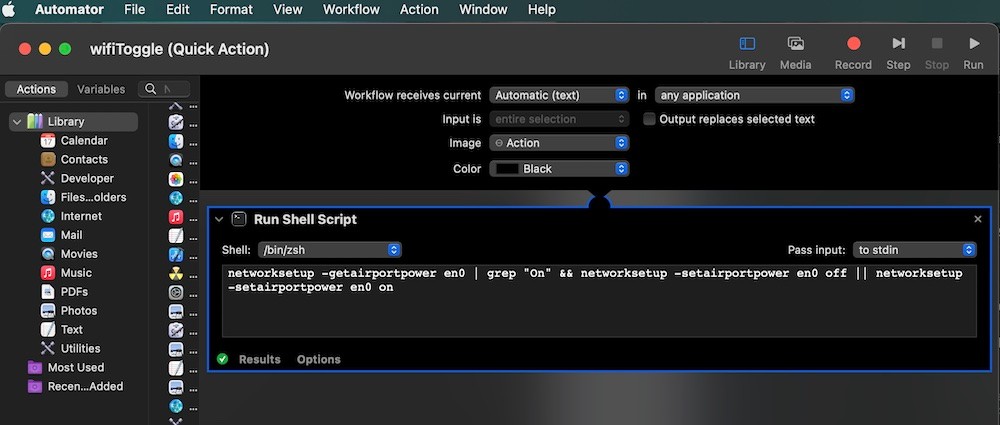Open the Apple menu

click(x=9, y=9)
